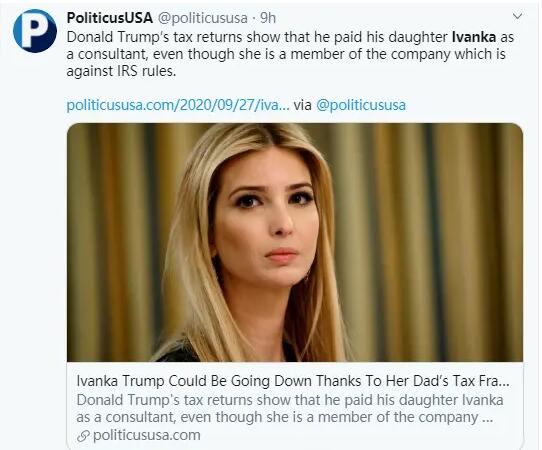Click the ellipsis ending the card description
The image size is (542, 450).
pyautogui.click(x=487, y=419)
